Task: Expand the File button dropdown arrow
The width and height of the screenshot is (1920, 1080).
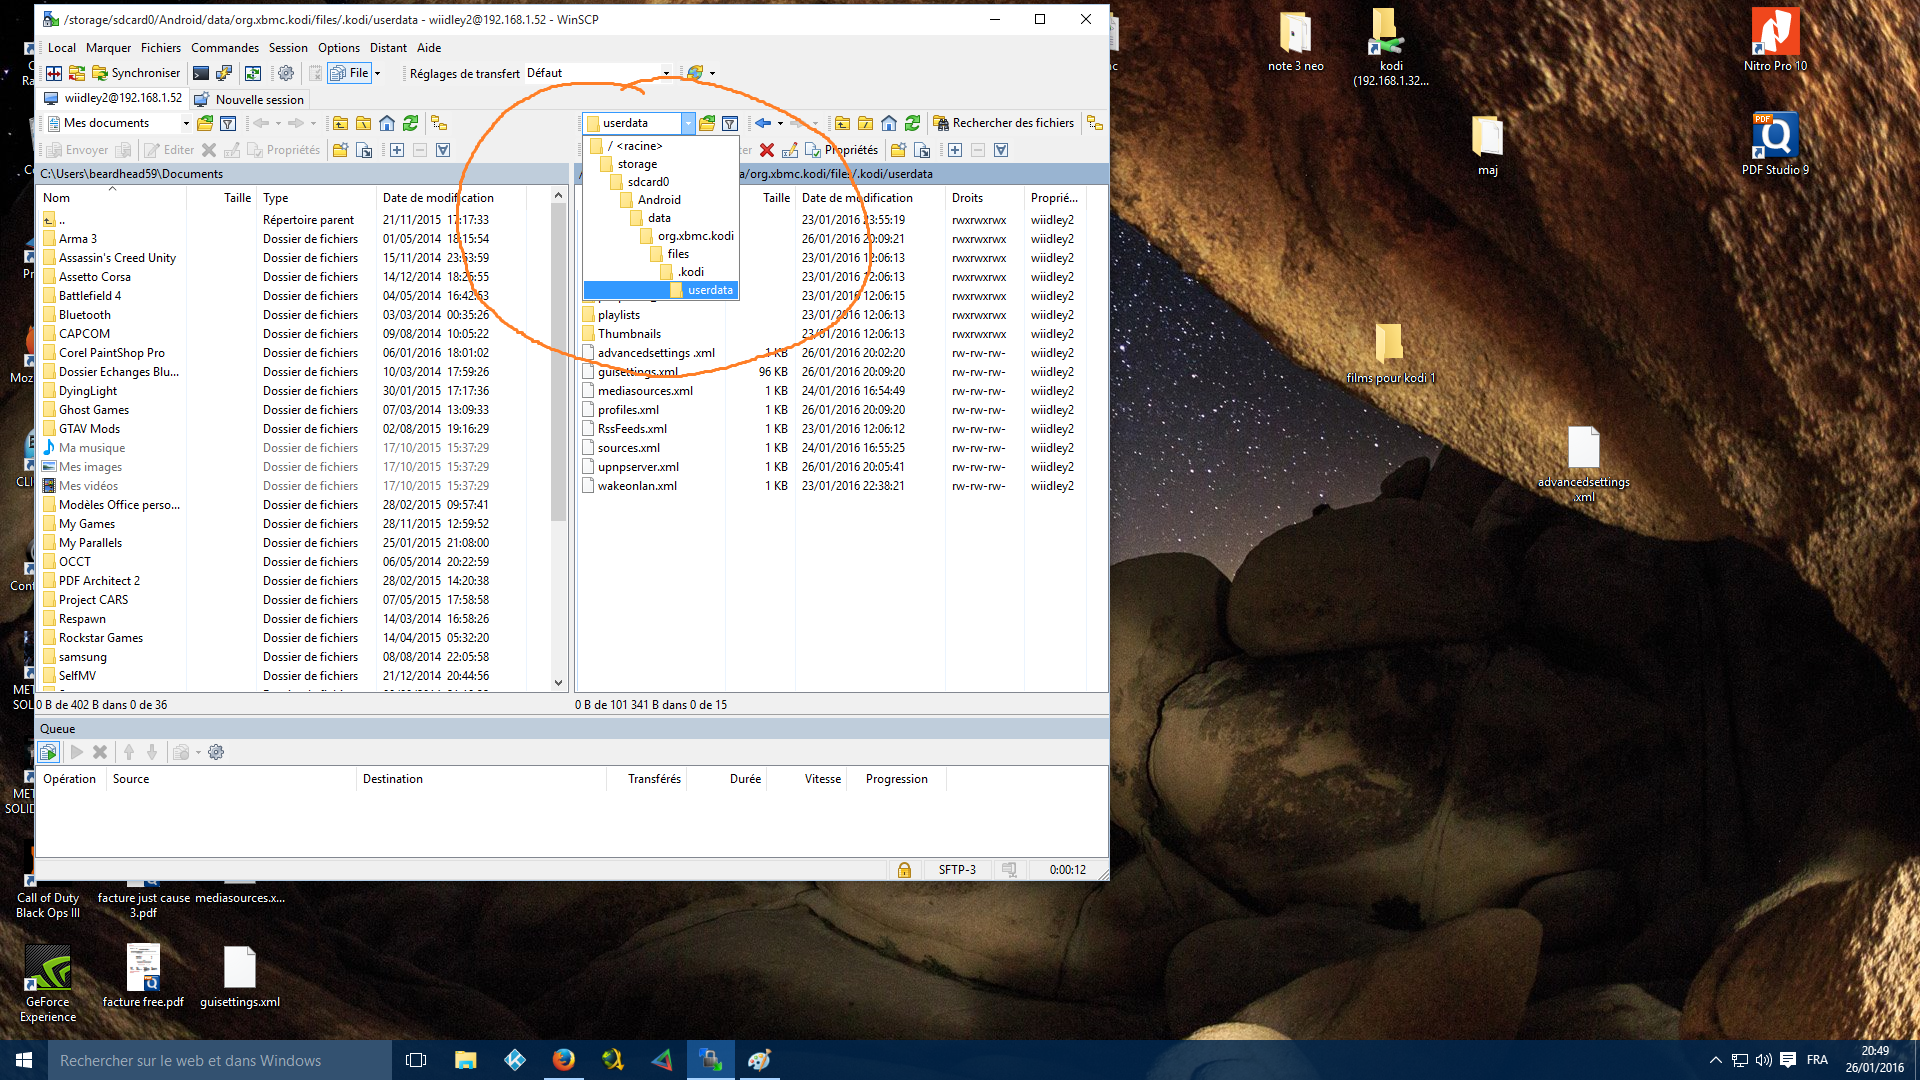Action: (x=377, y=73)
